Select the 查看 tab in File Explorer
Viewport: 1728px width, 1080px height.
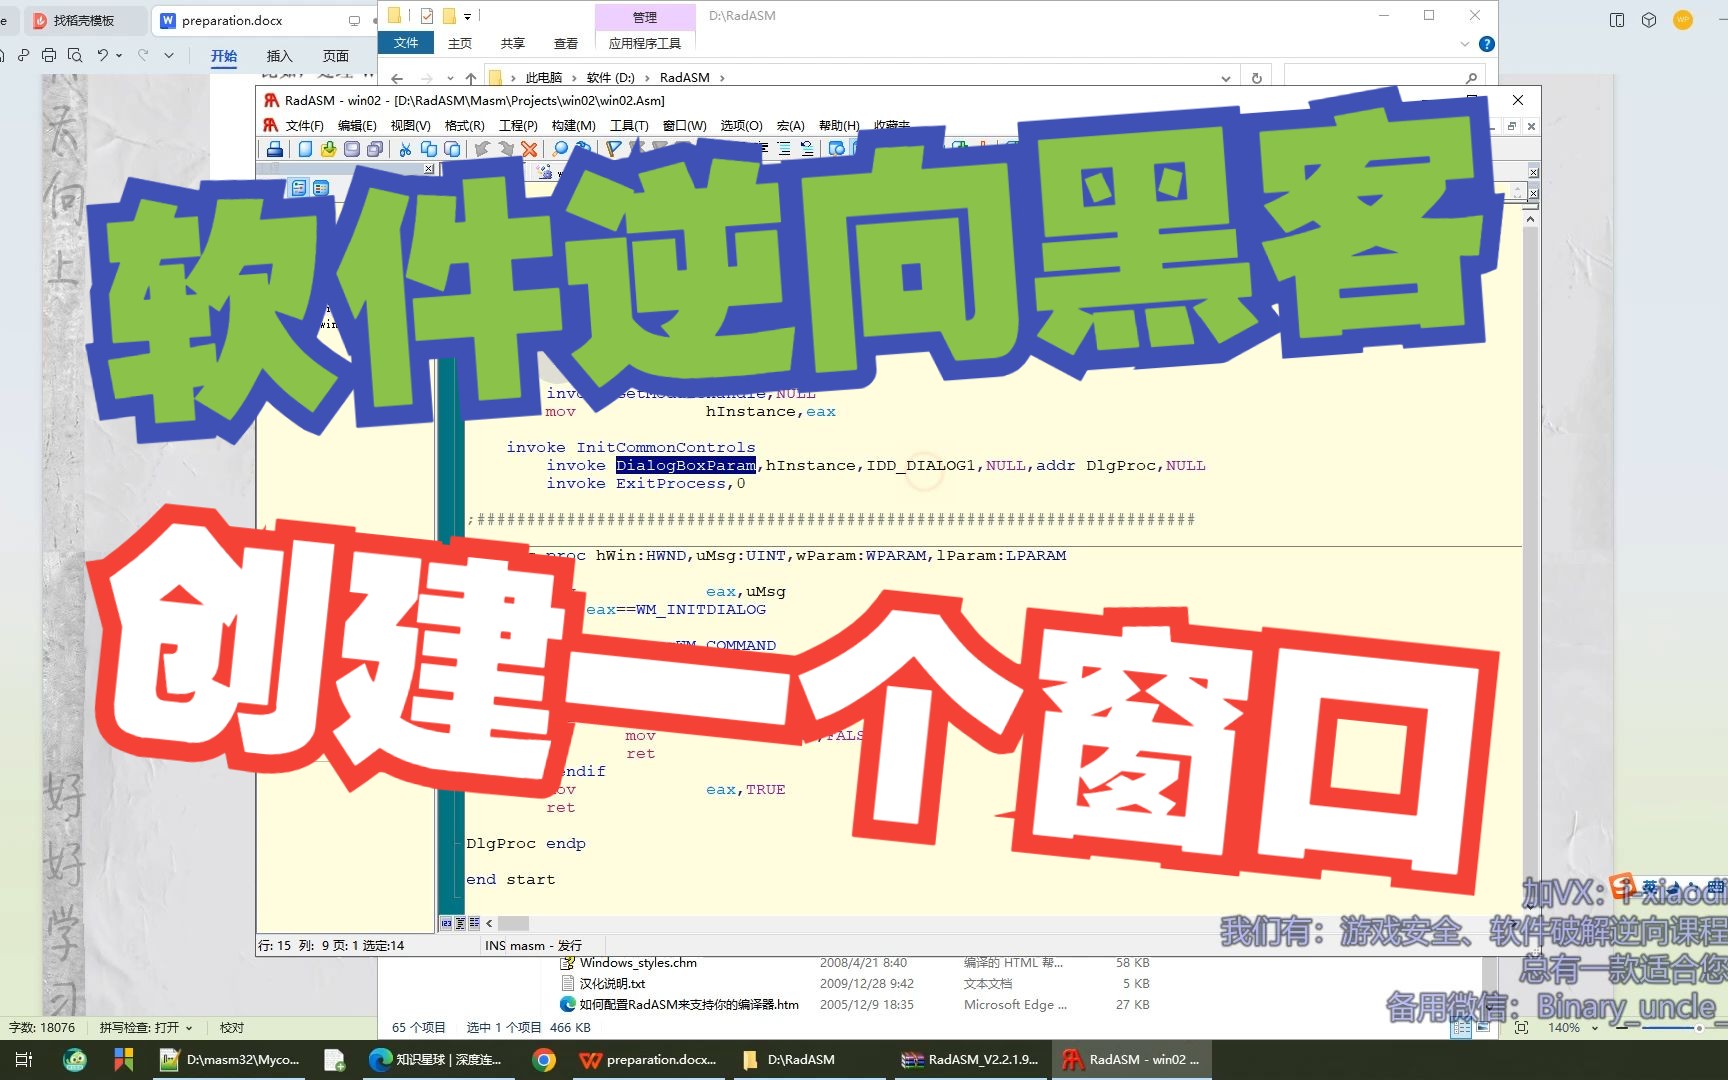tap(566, 43)
